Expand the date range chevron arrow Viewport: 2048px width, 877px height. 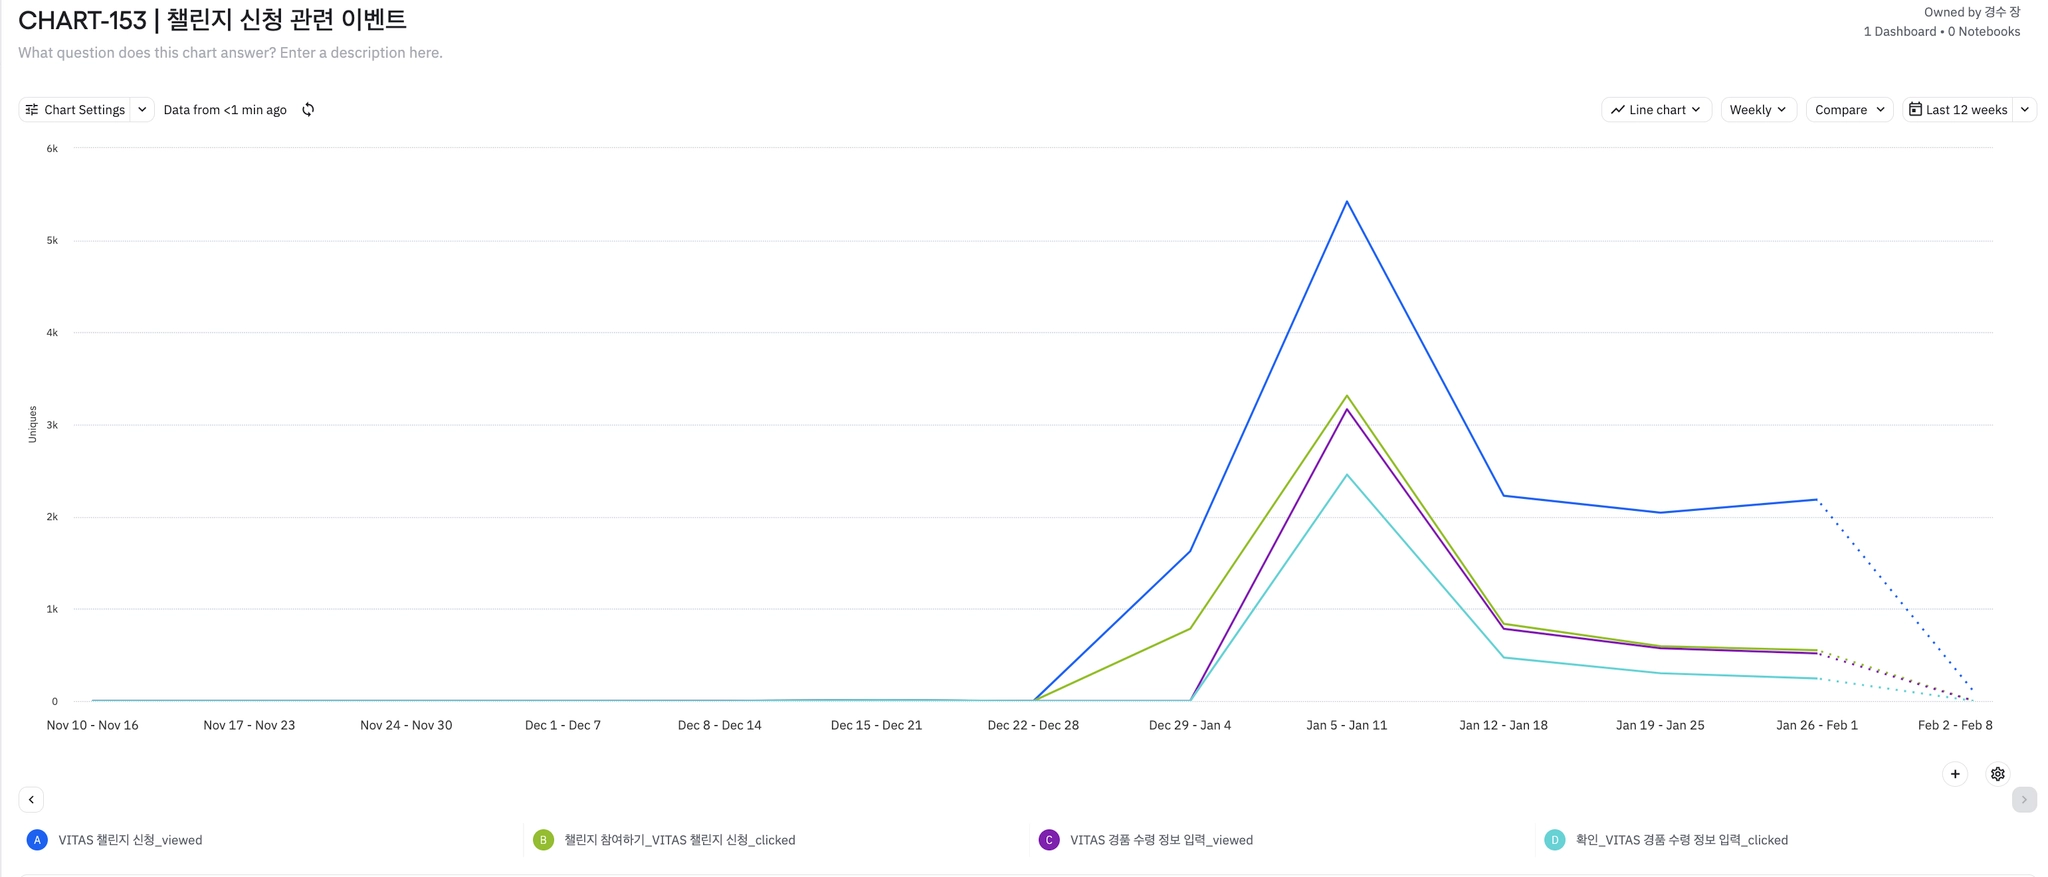coord(2025,110)
